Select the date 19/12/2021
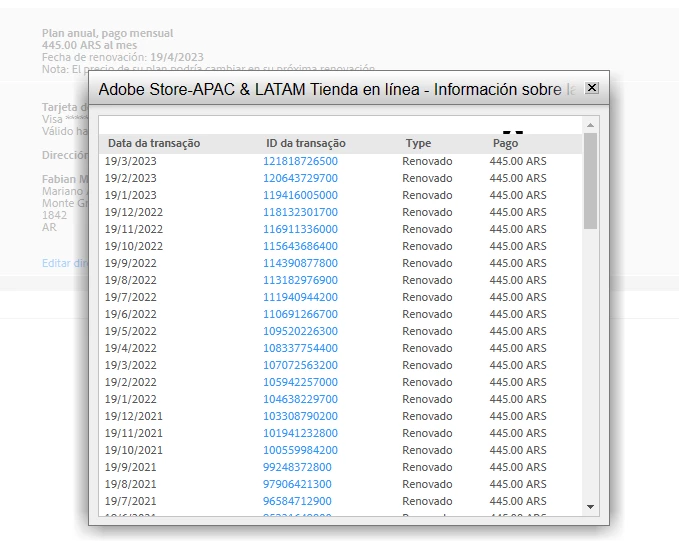The image size is (679, 541). 134,416
